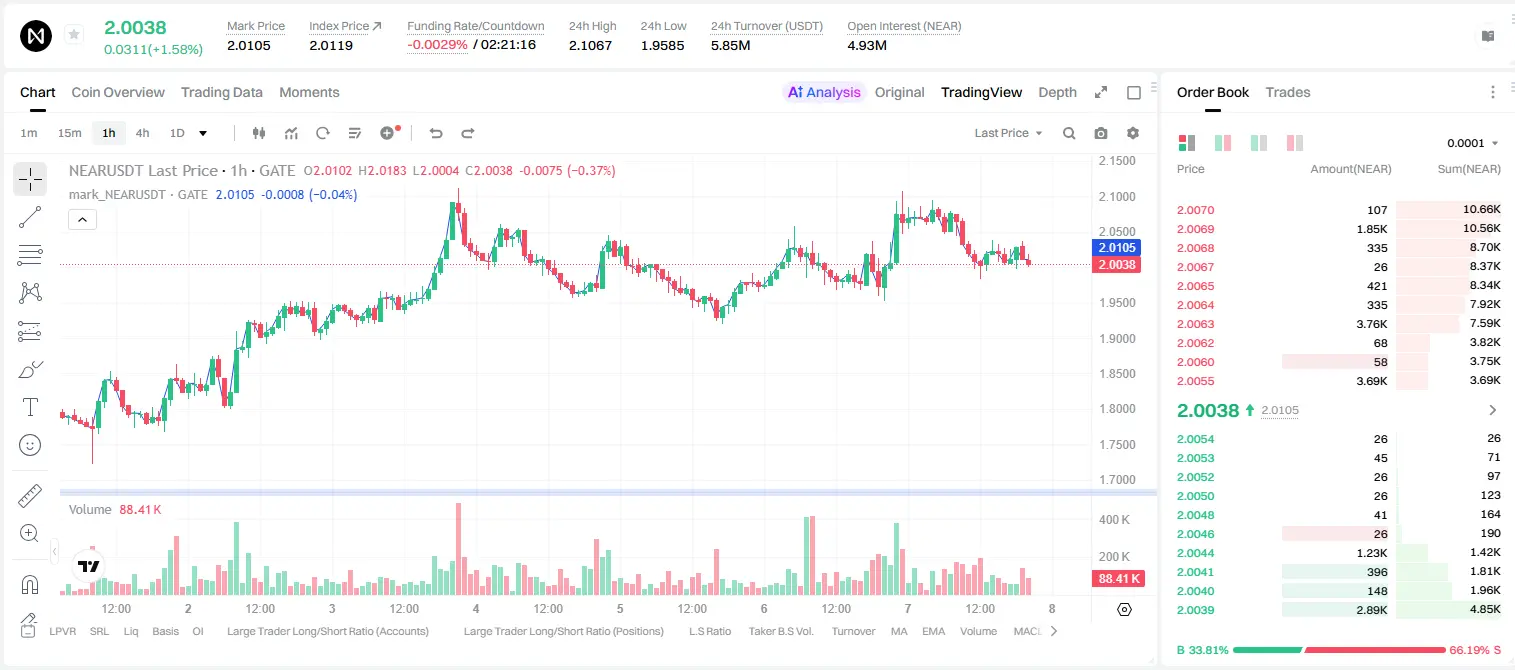Select the crosshair cursor tool

(30, 179)
